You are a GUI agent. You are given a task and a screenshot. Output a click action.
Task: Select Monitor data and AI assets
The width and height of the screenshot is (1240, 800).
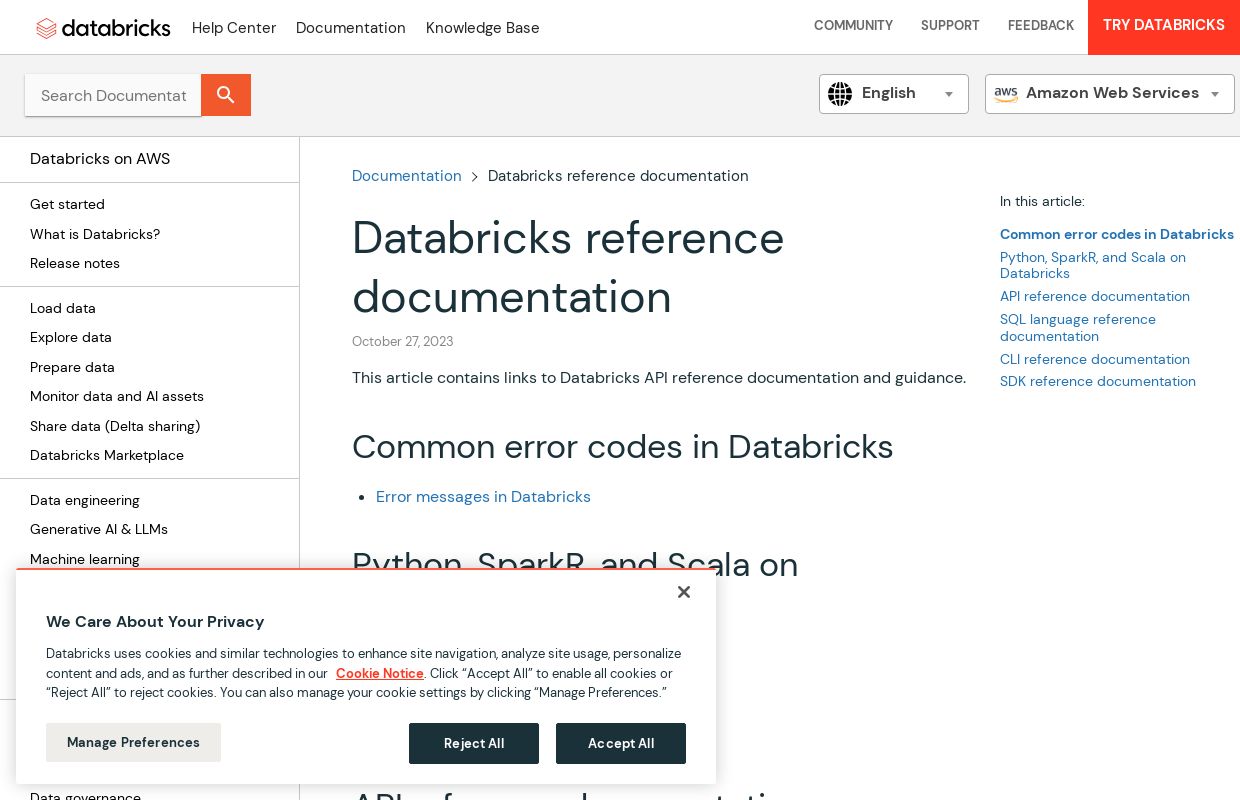pyautogui.click(x=117, y=396)
